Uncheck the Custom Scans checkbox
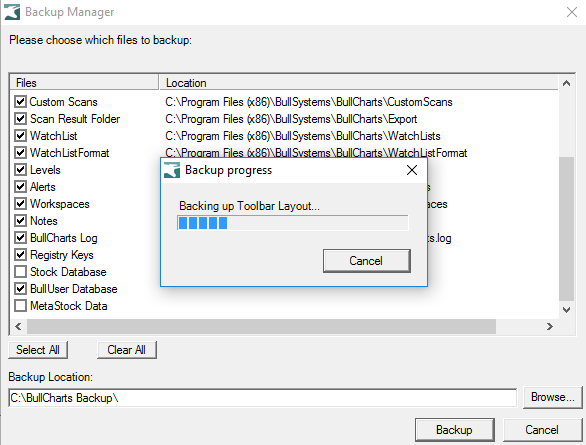The width and height of the screenshot is (586, 445). [20, 102]
